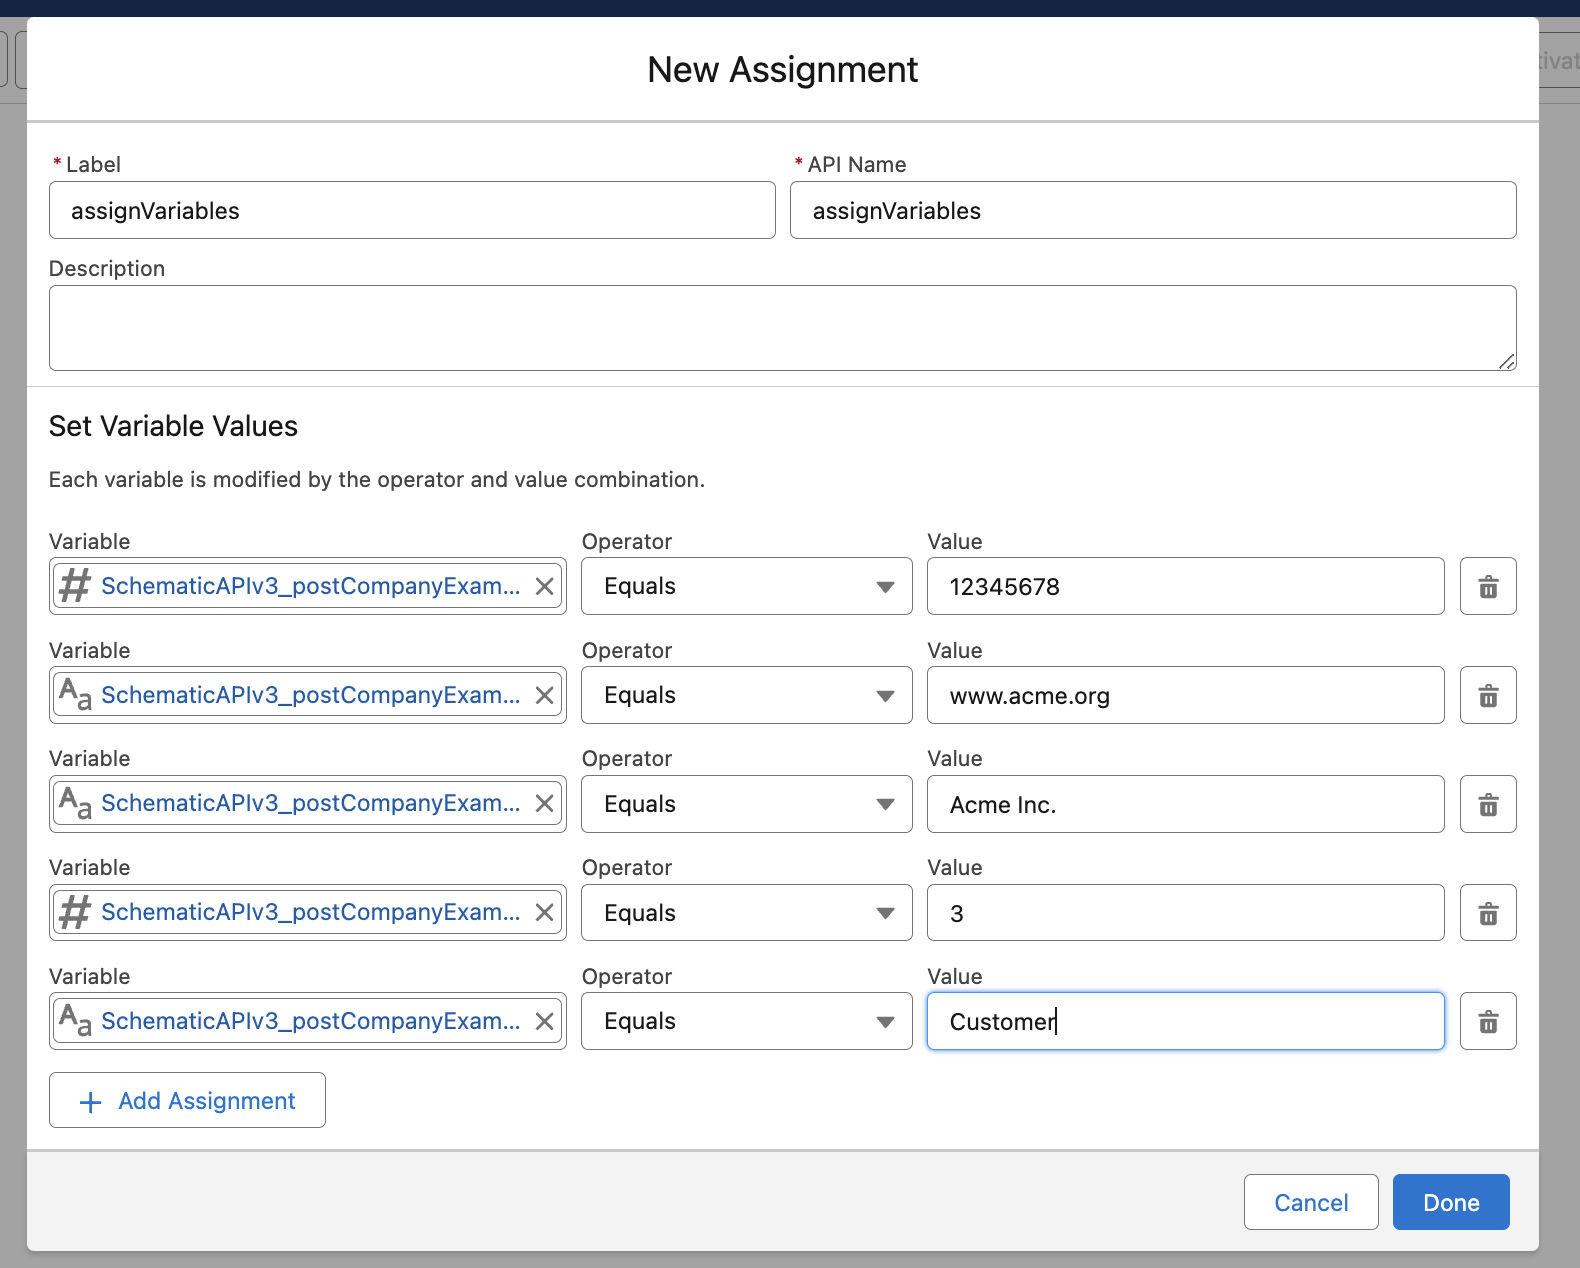
Task: Clear variable in the www.acme.org row
Action: [x=544, y=695]
